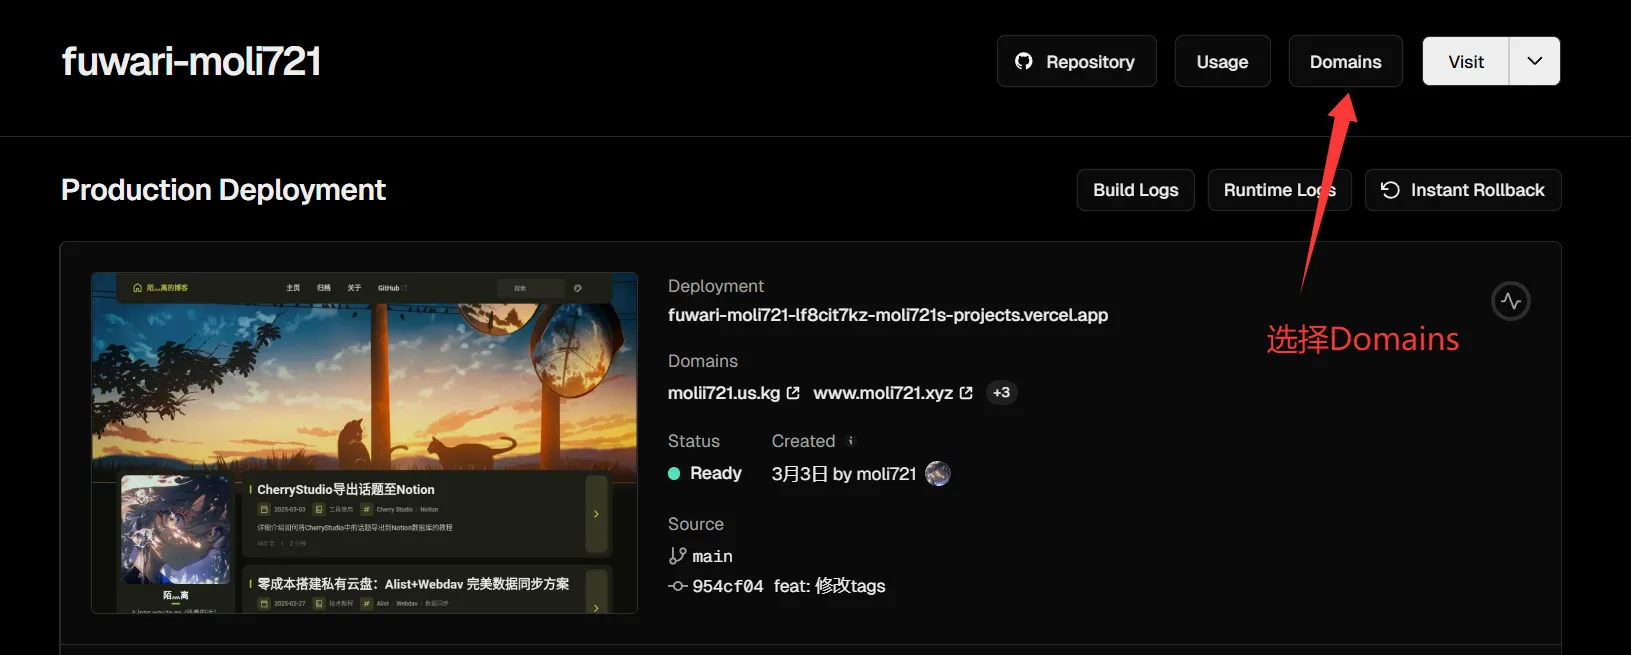
Task: Open Build Logs
Action: pyautogui.click(x=1136, y=190)
